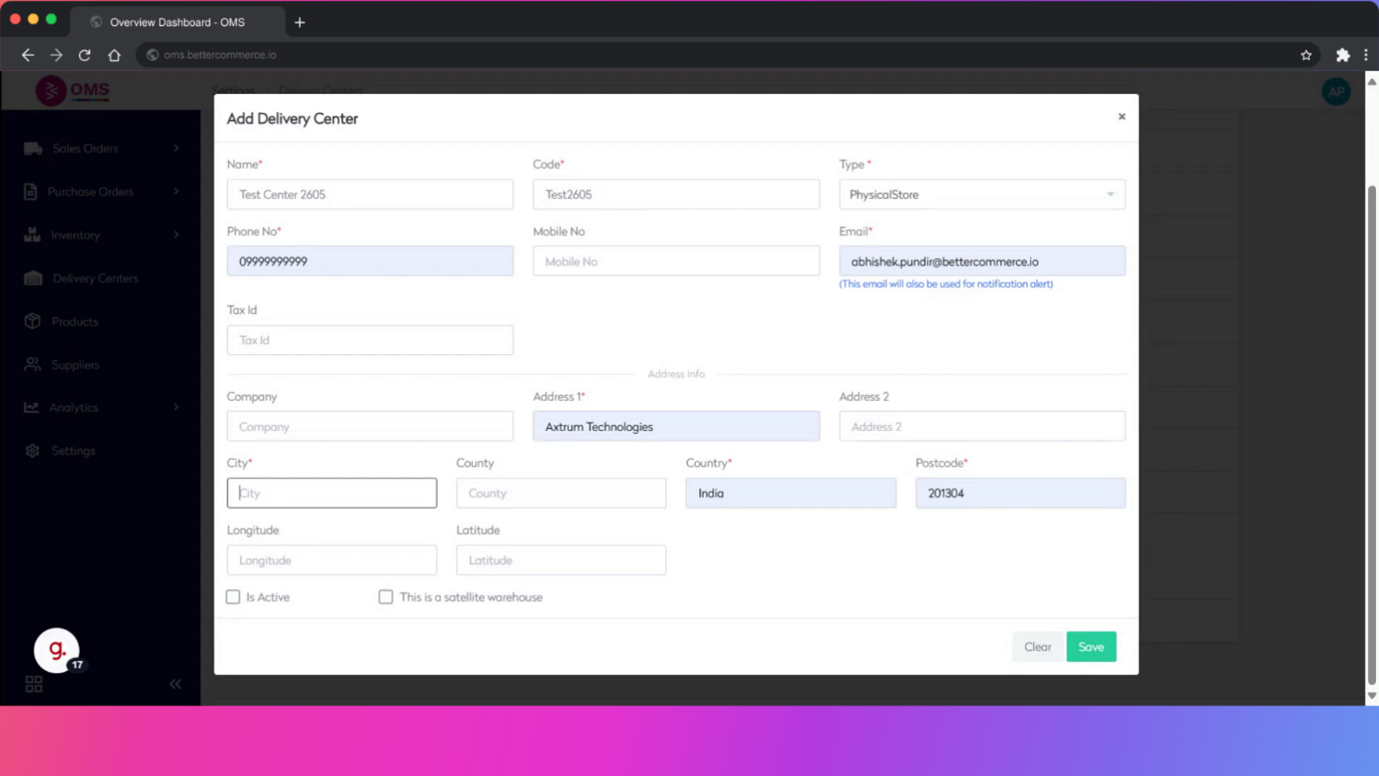The width and height of the screenshot is (1379, 776).
Task: Focus the City input field
Action: [x=332, y=493]
